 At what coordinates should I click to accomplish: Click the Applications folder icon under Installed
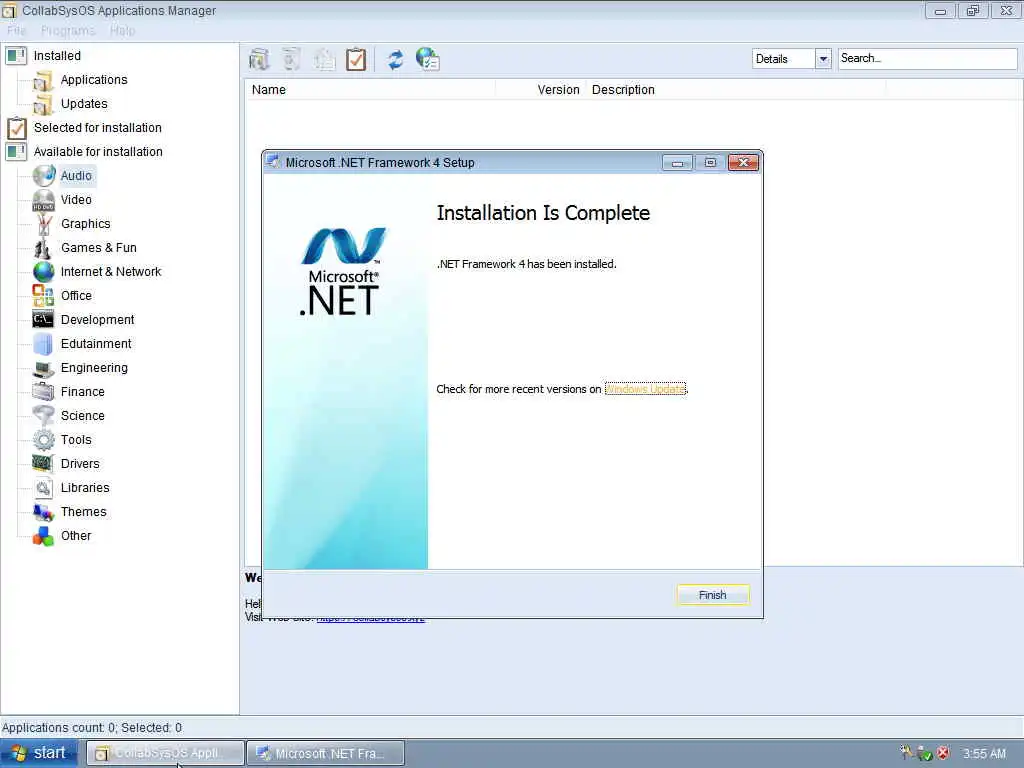43,80
